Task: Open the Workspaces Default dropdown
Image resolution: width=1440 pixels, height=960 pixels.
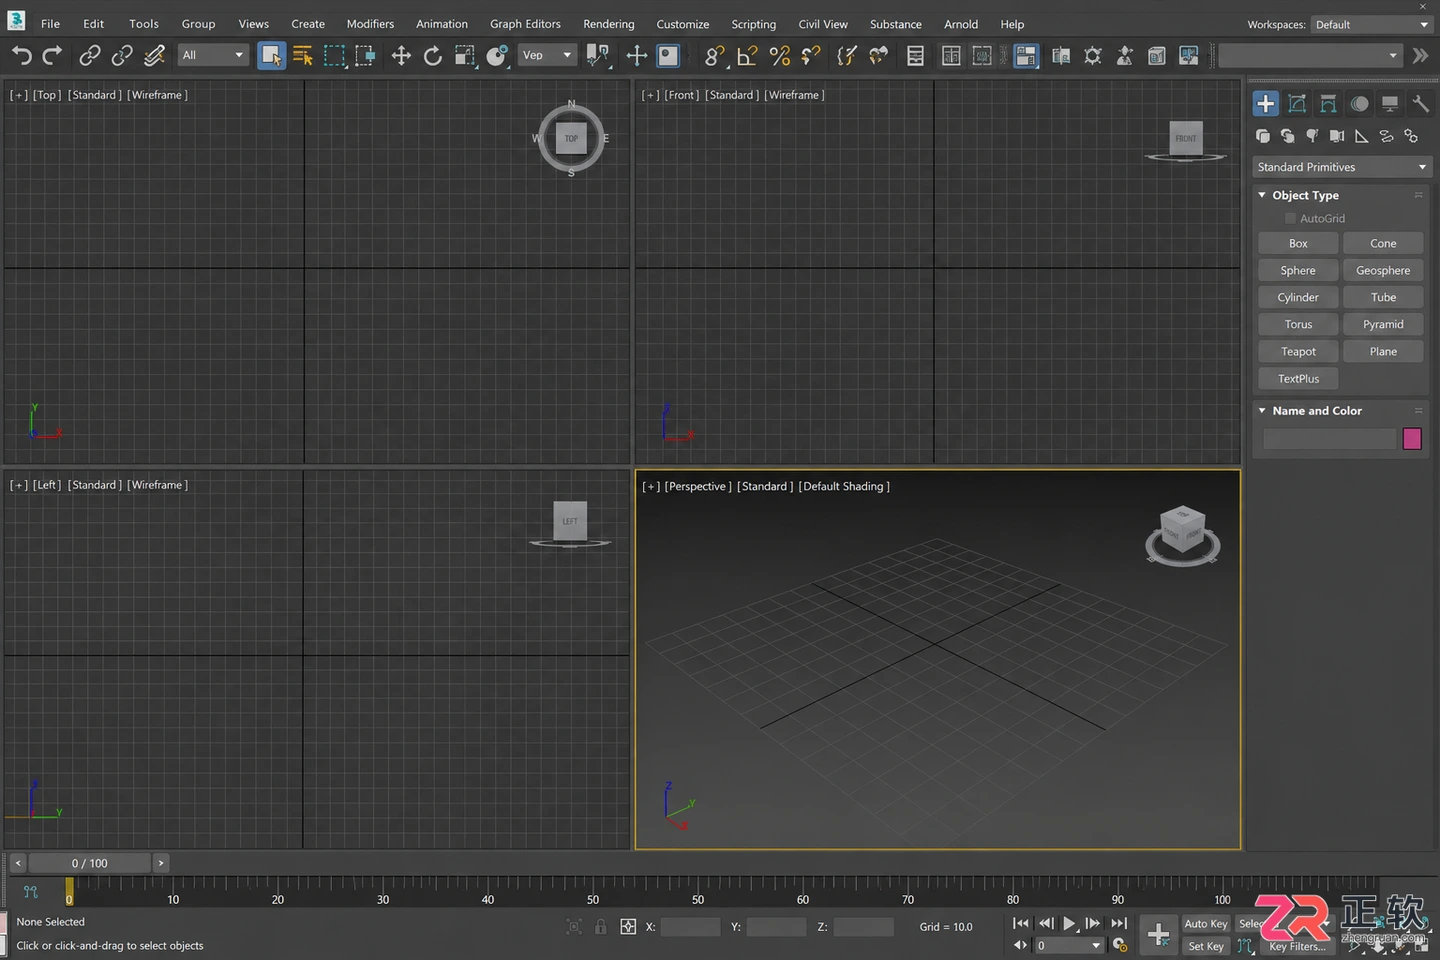Action: (1372, 24)
